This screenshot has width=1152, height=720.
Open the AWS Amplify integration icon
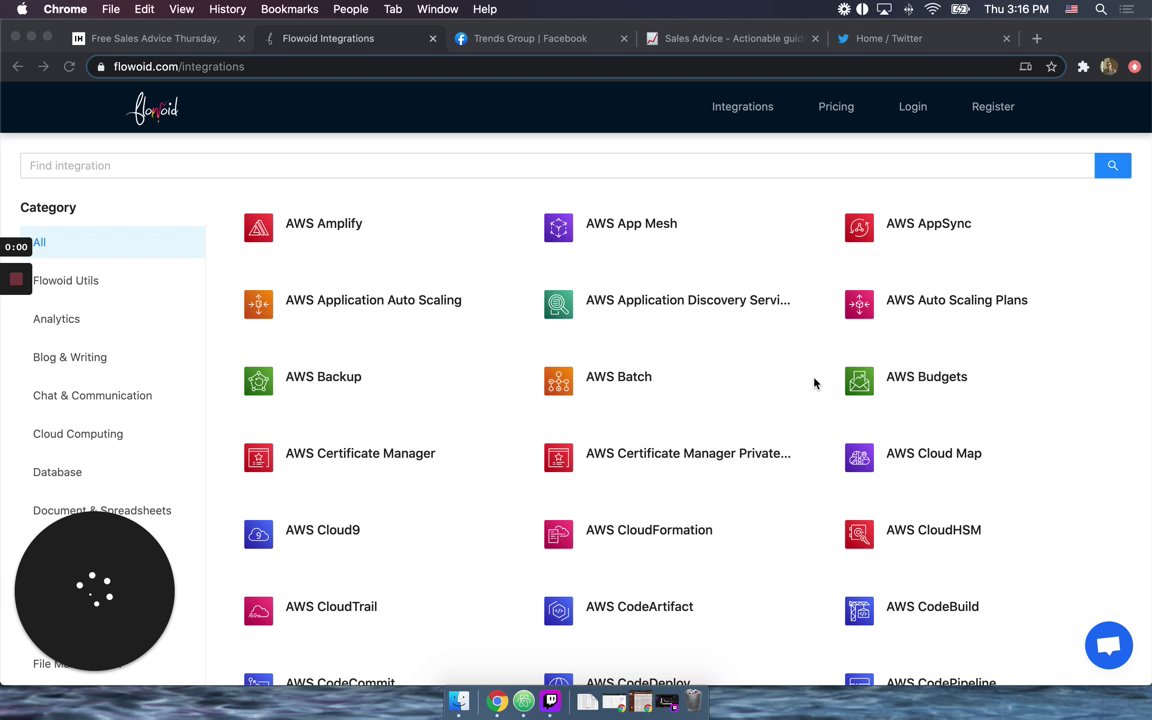coord(259,228)
